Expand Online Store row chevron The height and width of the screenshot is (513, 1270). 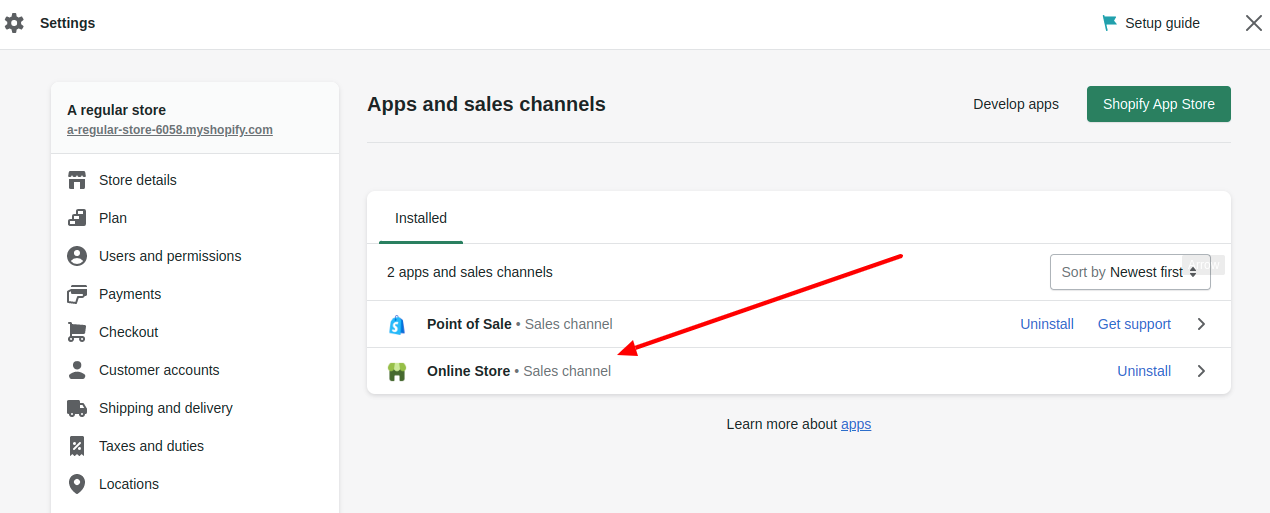1201,371
